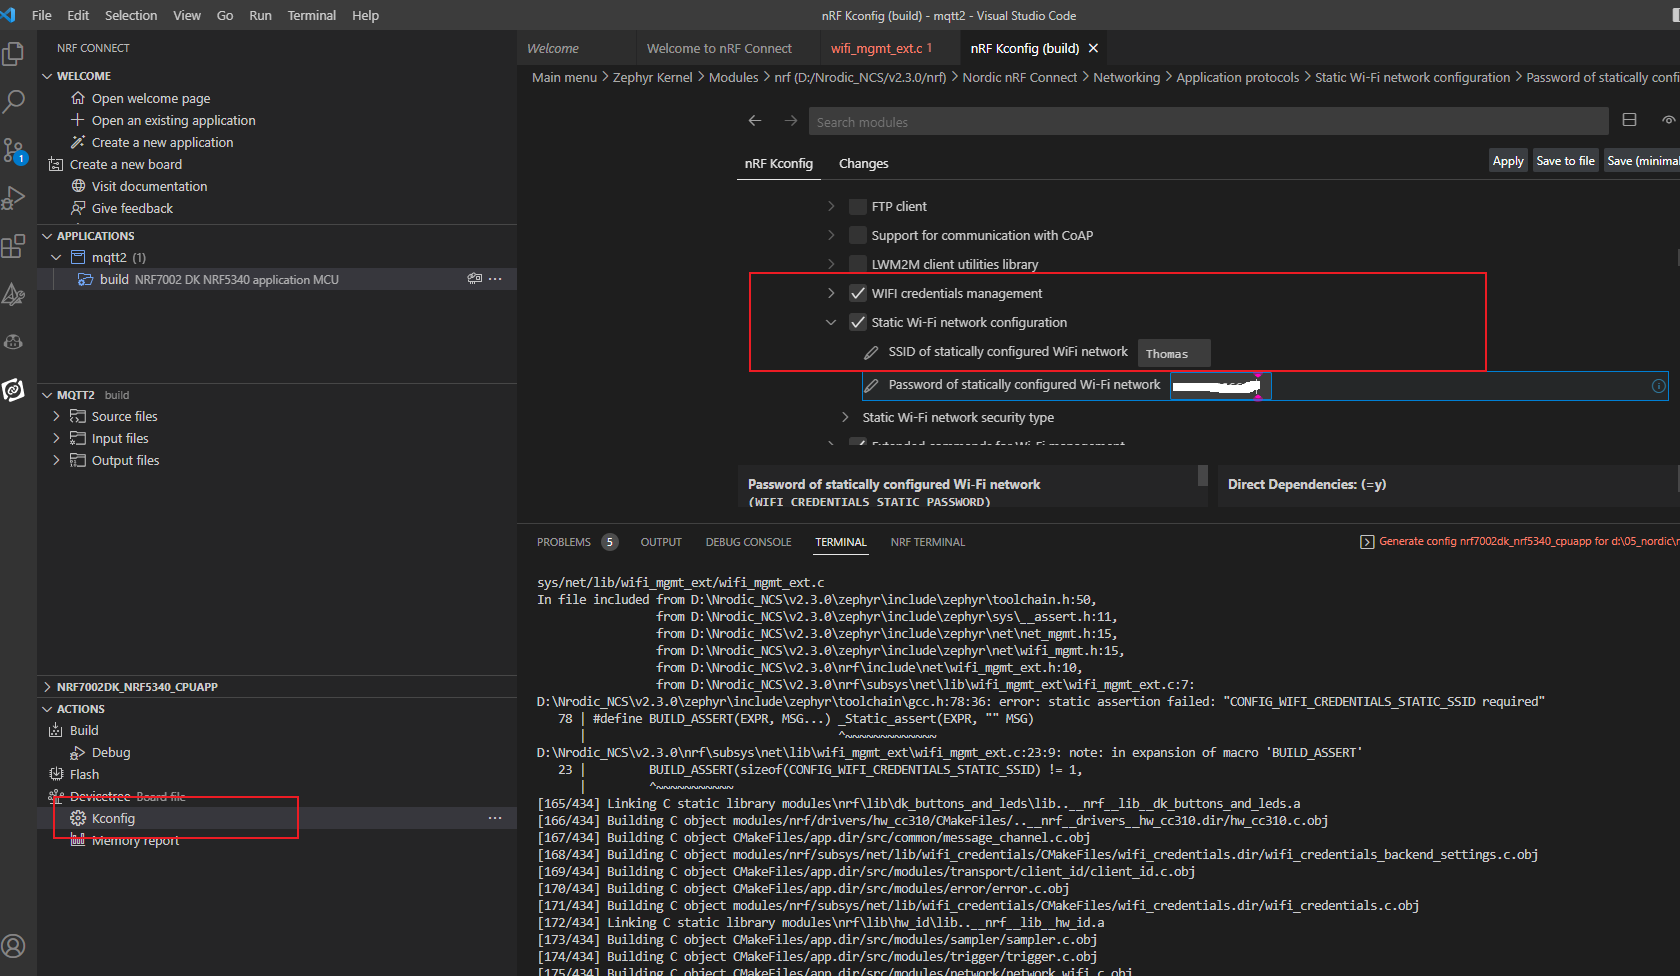Click the Flash action icon

click(56, 774)
